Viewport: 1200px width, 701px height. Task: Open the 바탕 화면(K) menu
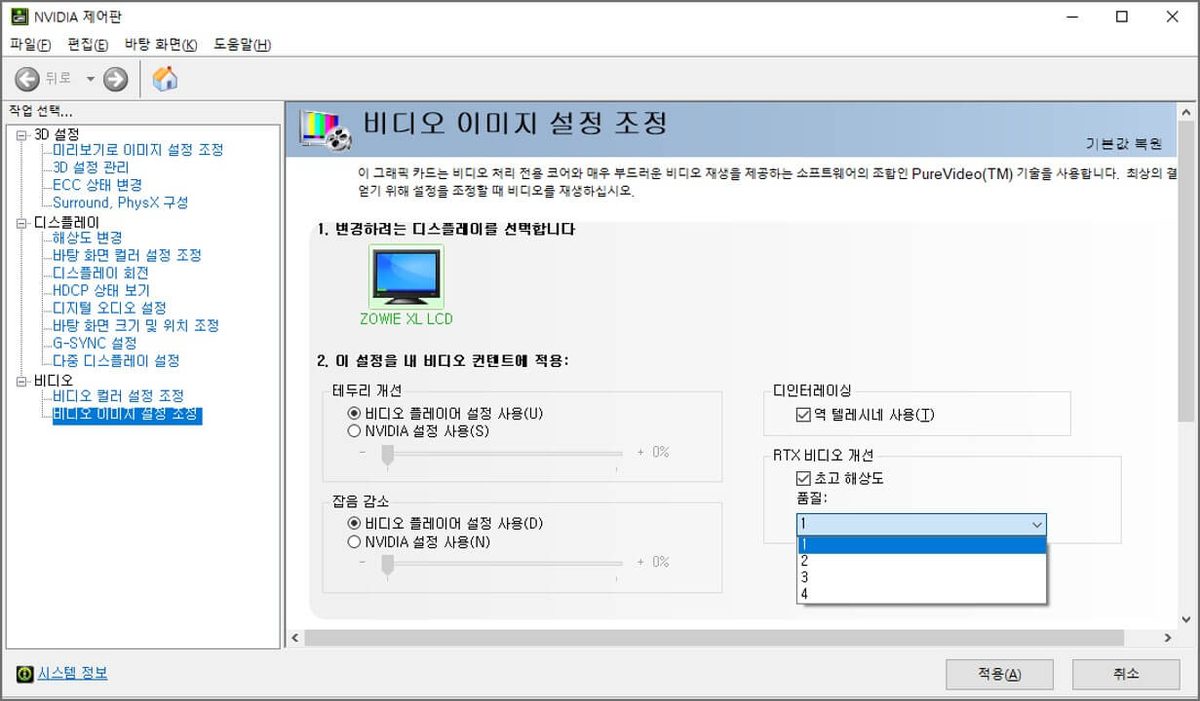pyautogui.click(x=161, y=45)
